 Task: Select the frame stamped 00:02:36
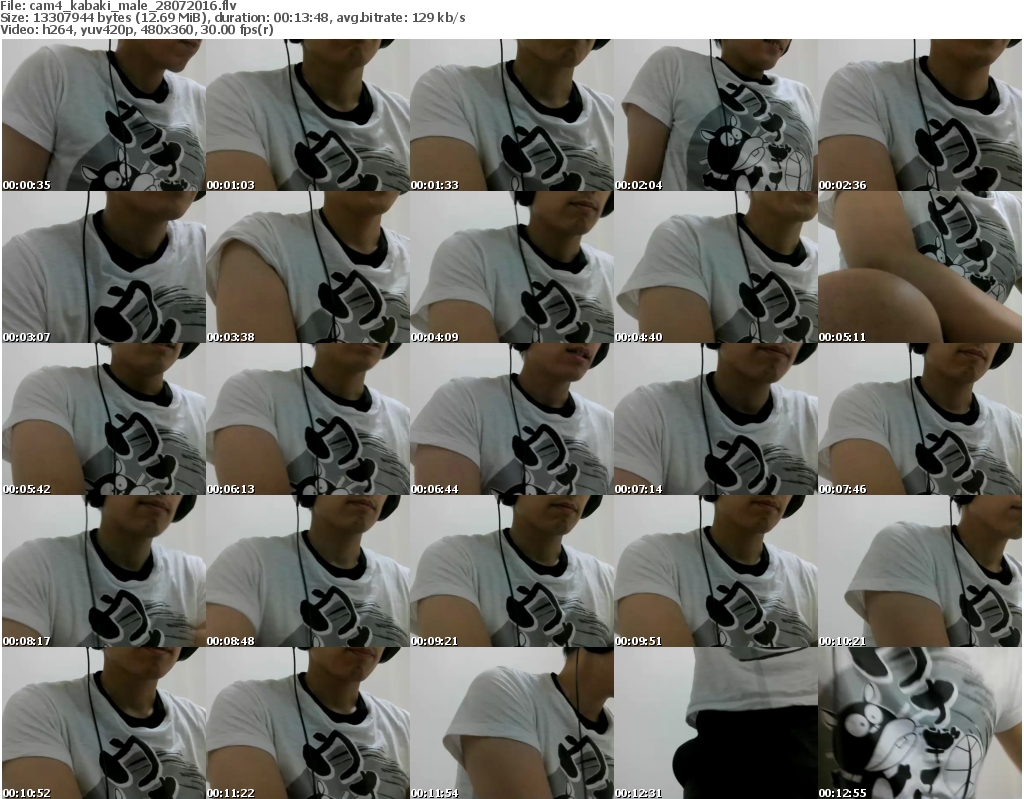click(920, 115)
